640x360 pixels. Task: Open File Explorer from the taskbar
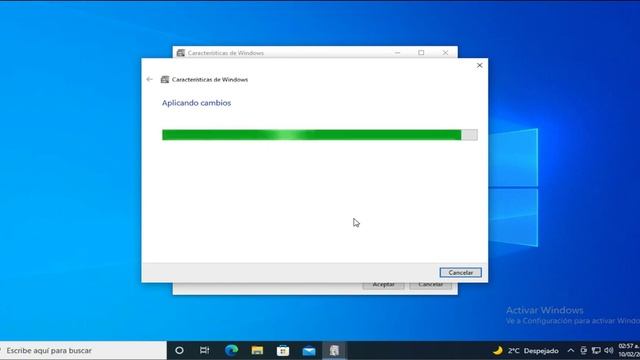click(257, 350)
